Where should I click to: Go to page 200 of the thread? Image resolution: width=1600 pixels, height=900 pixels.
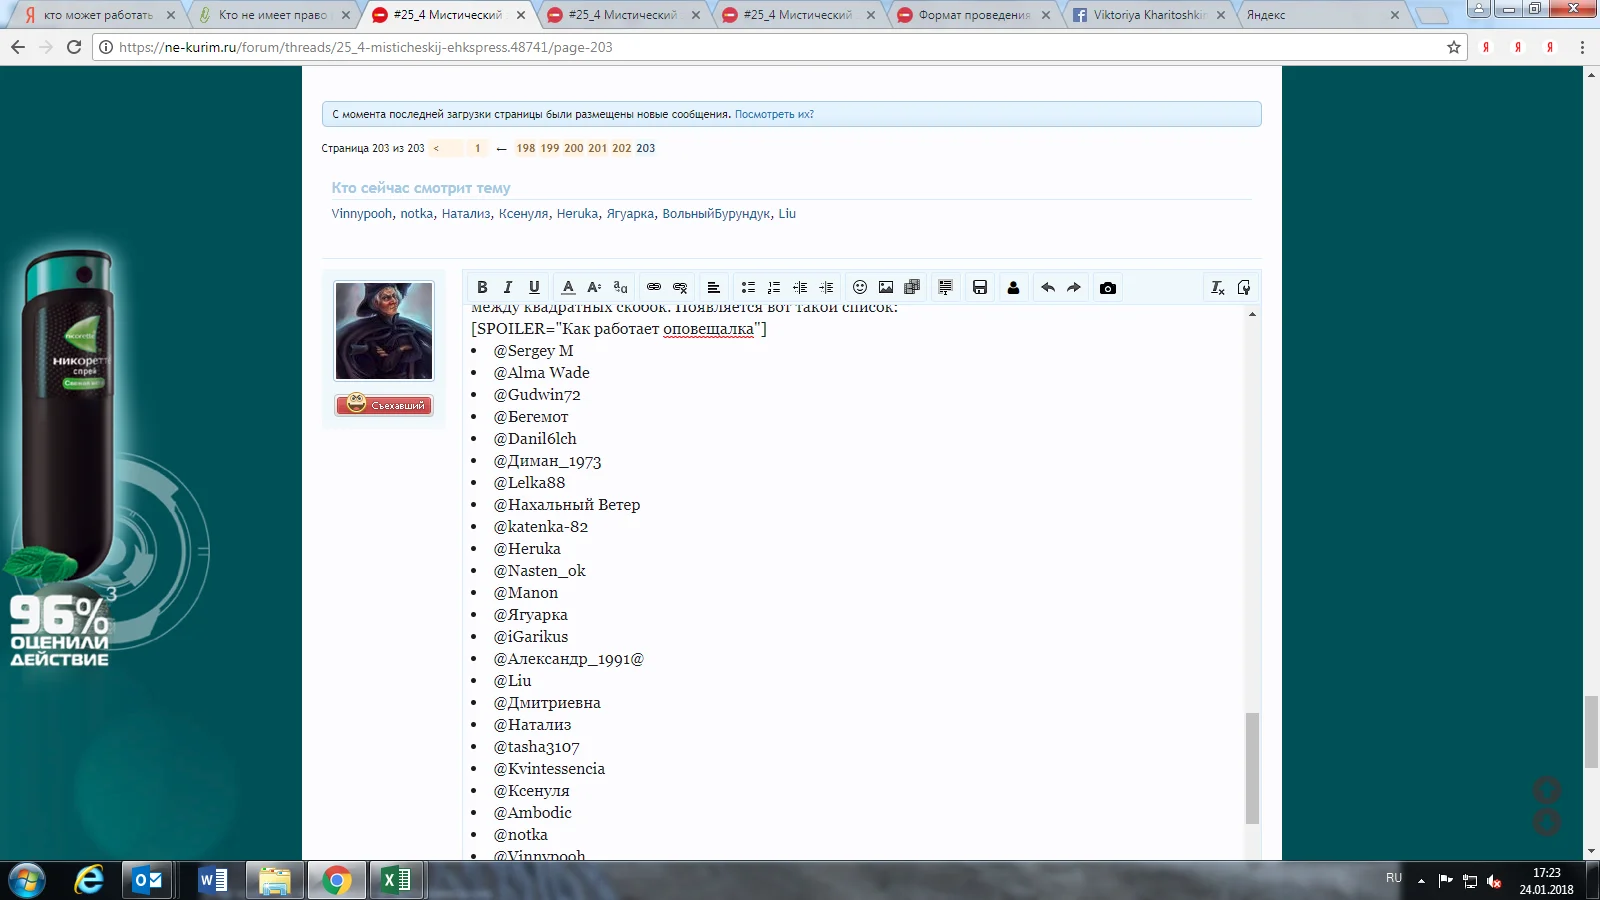coord(574,148)
